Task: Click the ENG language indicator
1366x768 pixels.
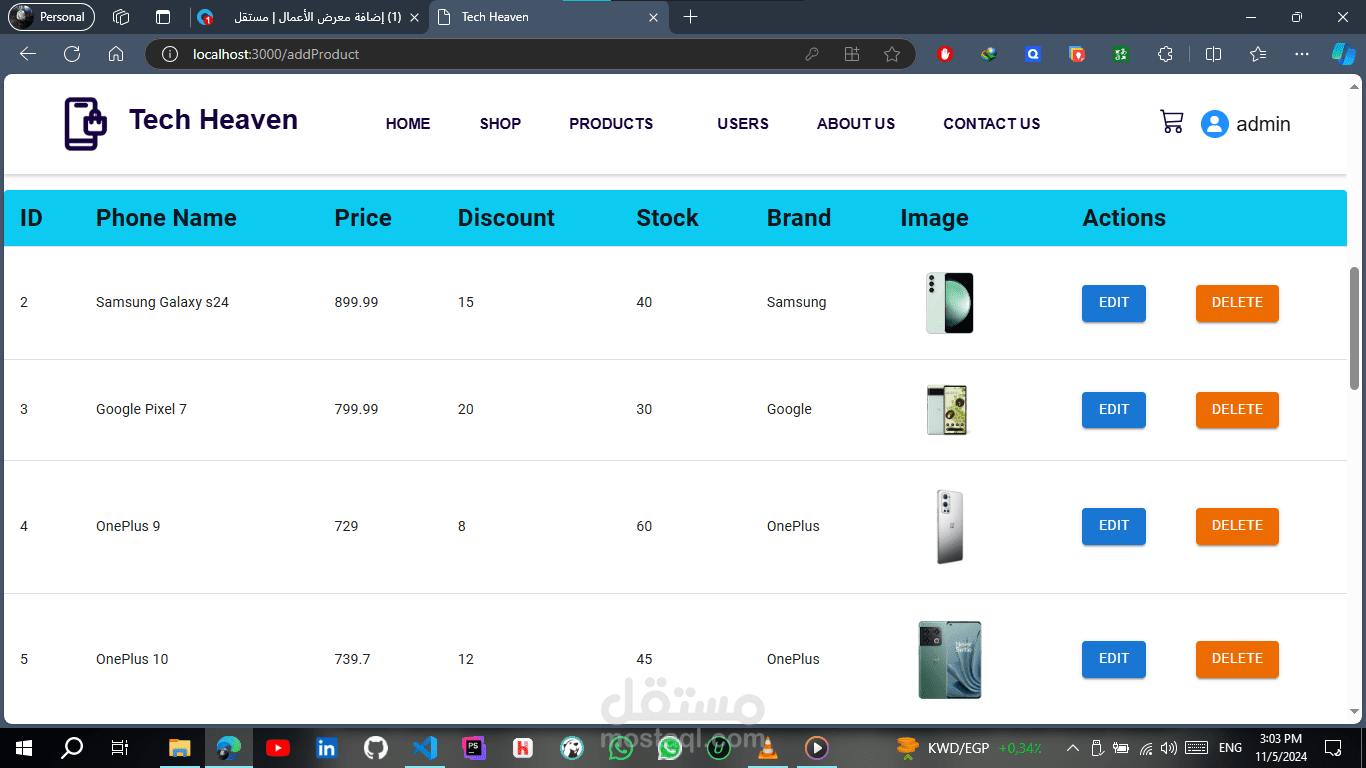Action: tap(1230, 748)
